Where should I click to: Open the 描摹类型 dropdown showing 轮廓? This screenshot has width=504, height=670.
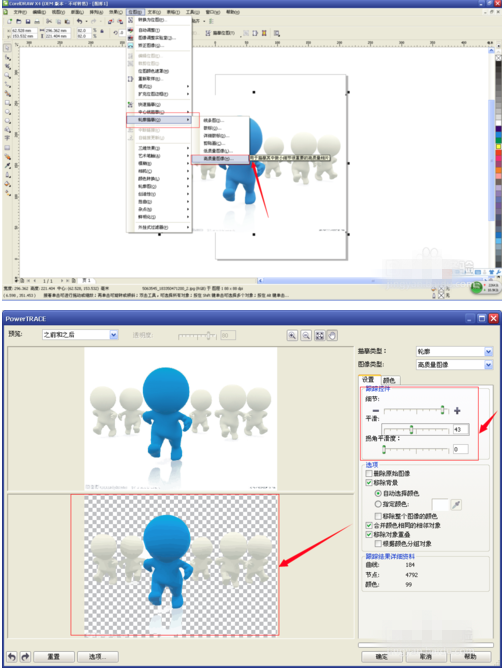click(x=454, y=351)
